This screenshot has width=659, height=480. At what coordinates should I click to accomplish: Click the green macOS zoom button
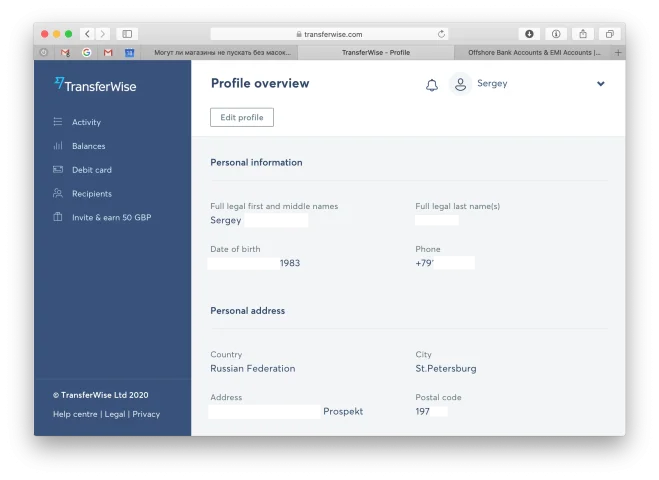(69, 34)
